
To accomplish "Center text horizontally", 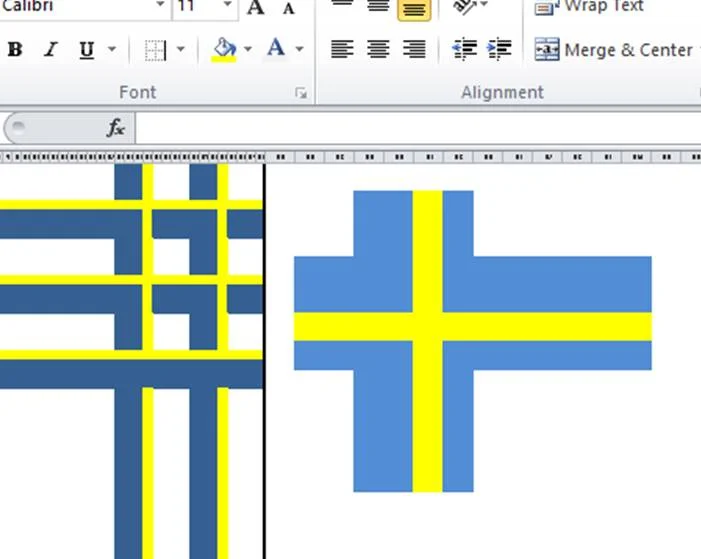I will pos(378,49).
